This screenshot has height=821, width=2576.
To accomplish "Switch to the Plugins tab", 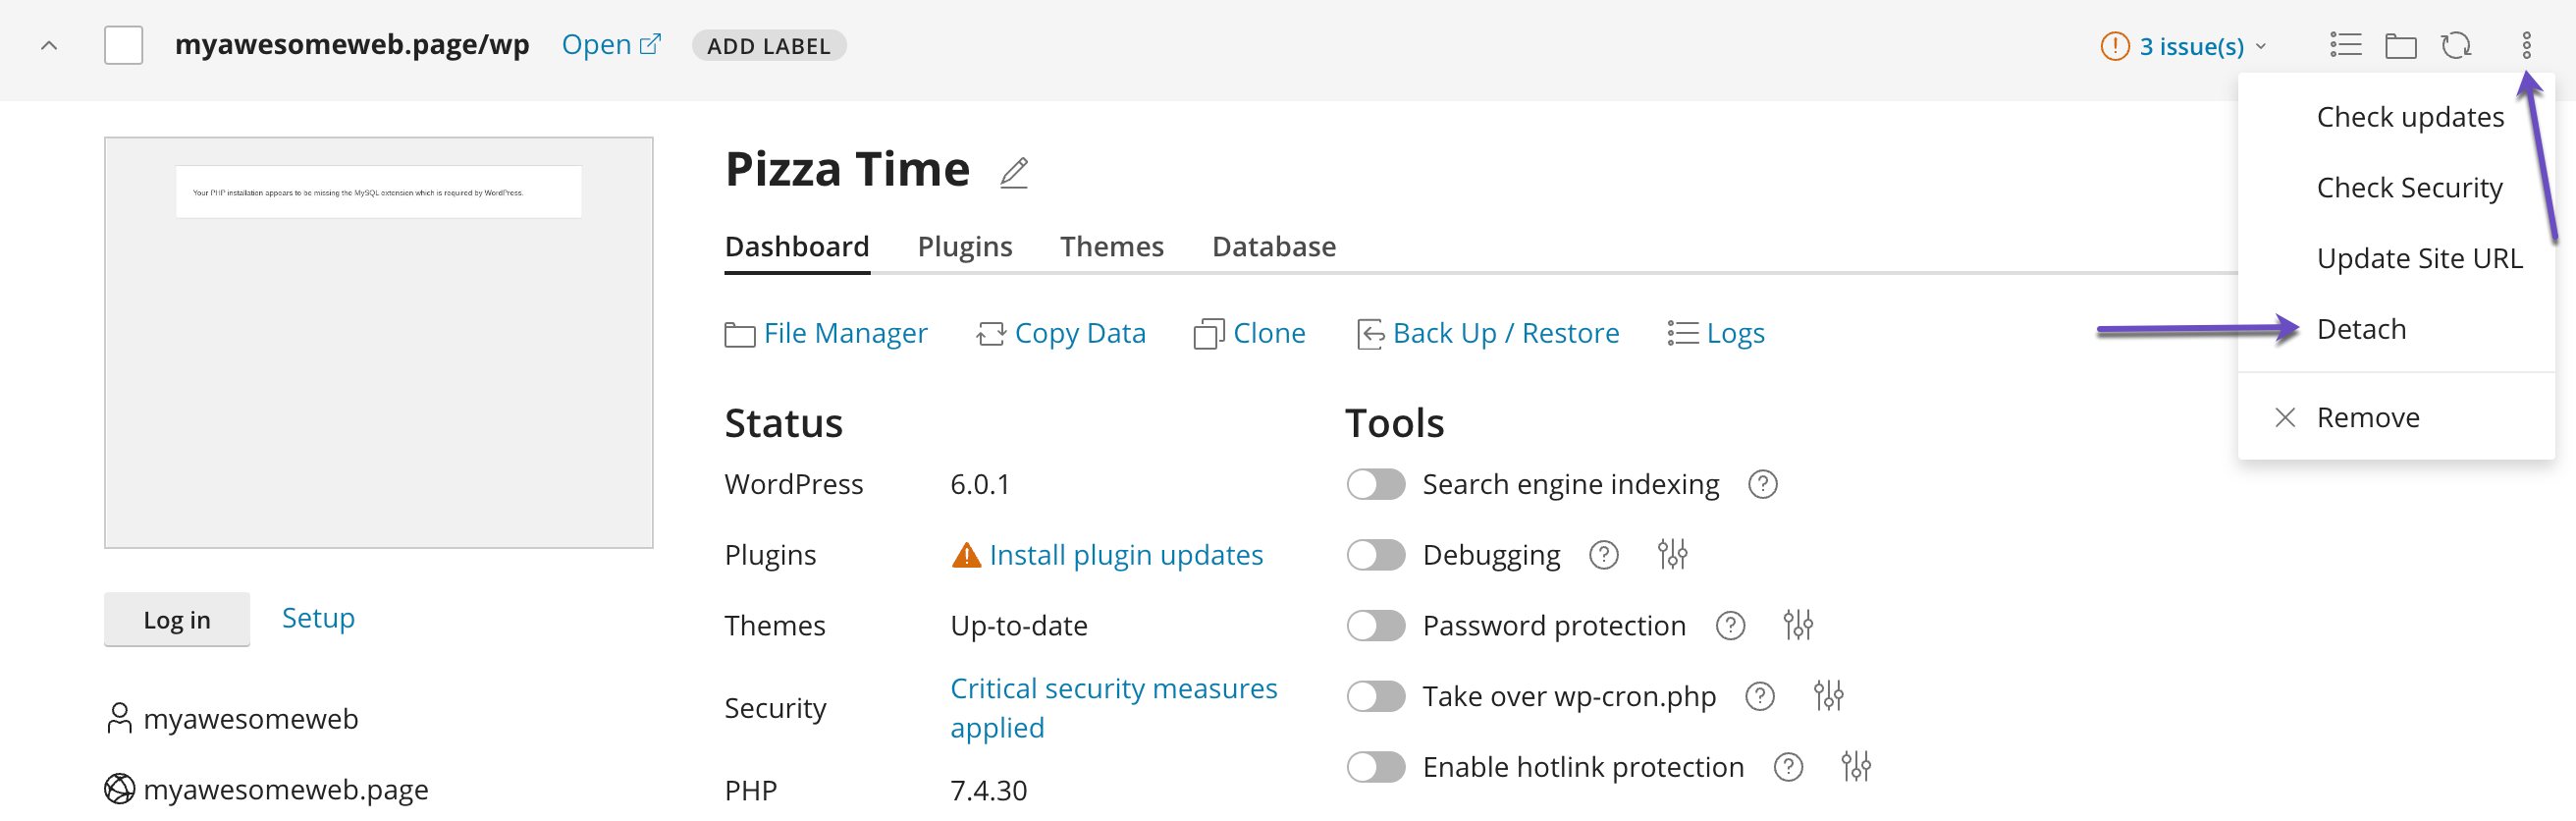I will click(x=964, y=246).
